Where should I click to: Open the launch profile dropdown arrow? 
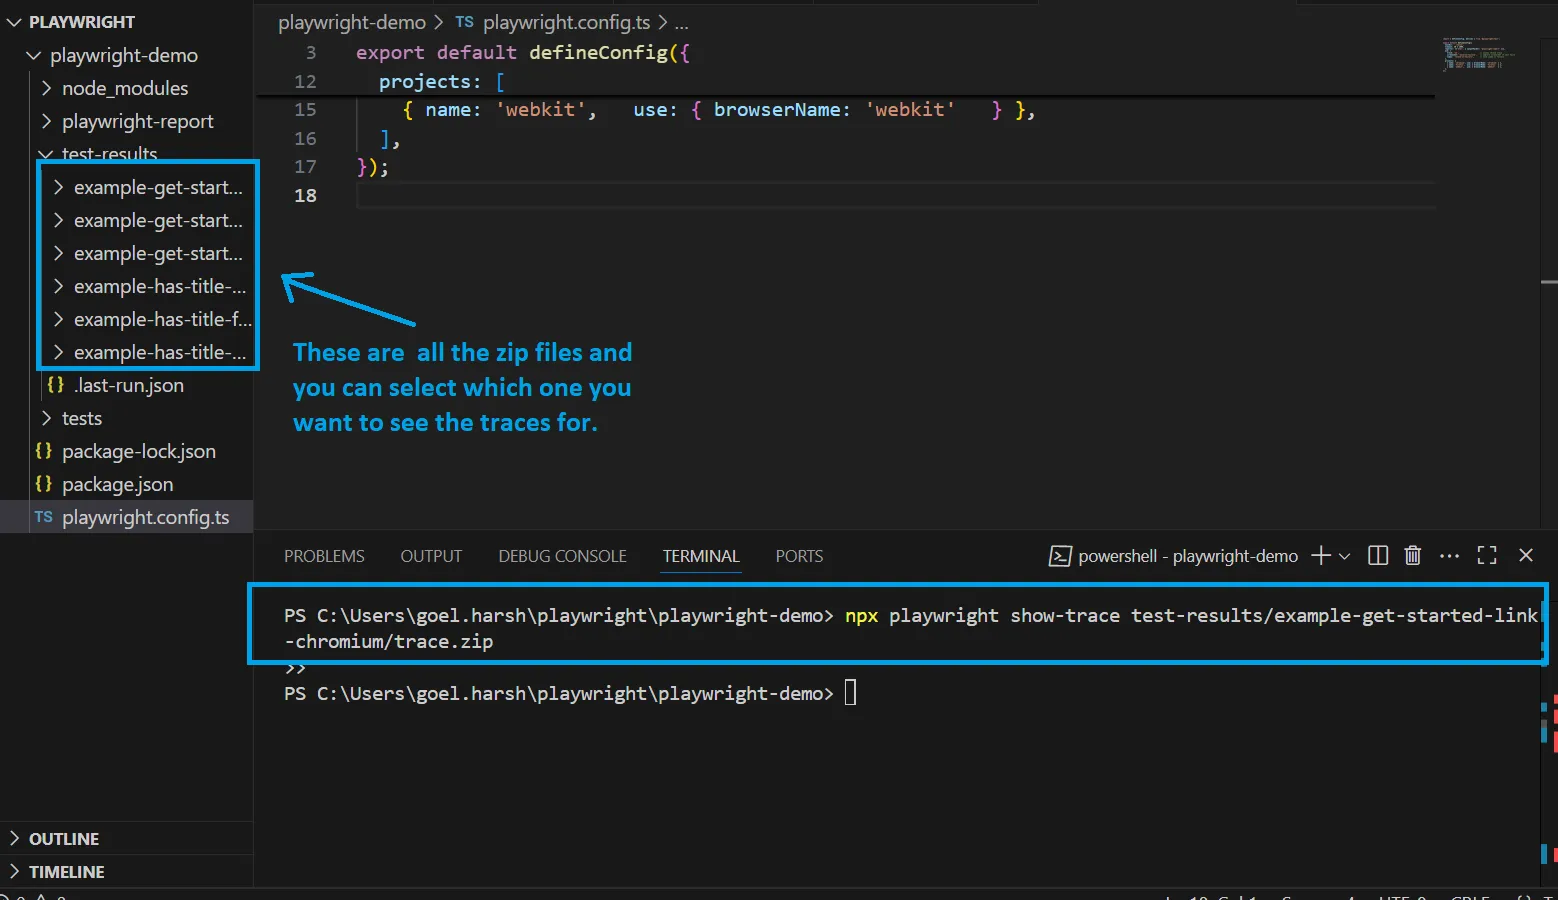(x=1345, y=556)
